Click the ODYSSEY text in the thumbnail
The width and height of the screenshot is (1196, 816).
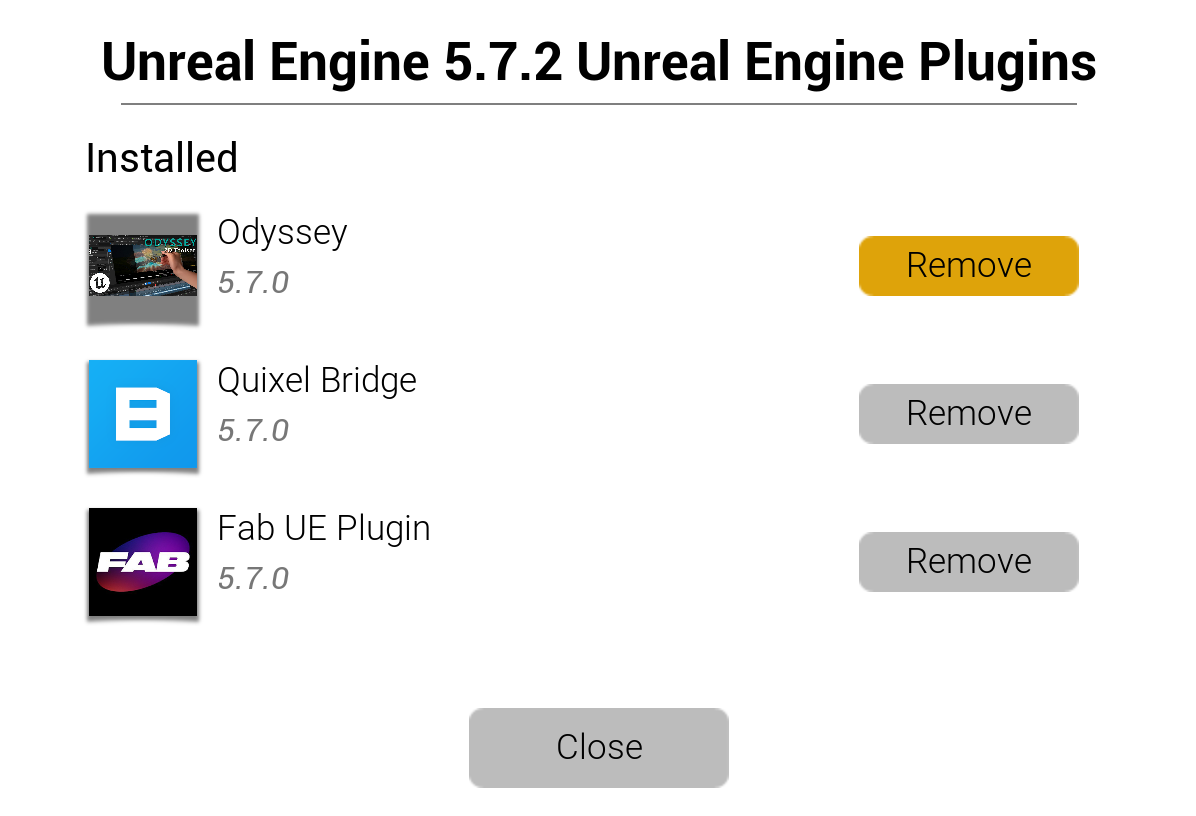point(170,243)
